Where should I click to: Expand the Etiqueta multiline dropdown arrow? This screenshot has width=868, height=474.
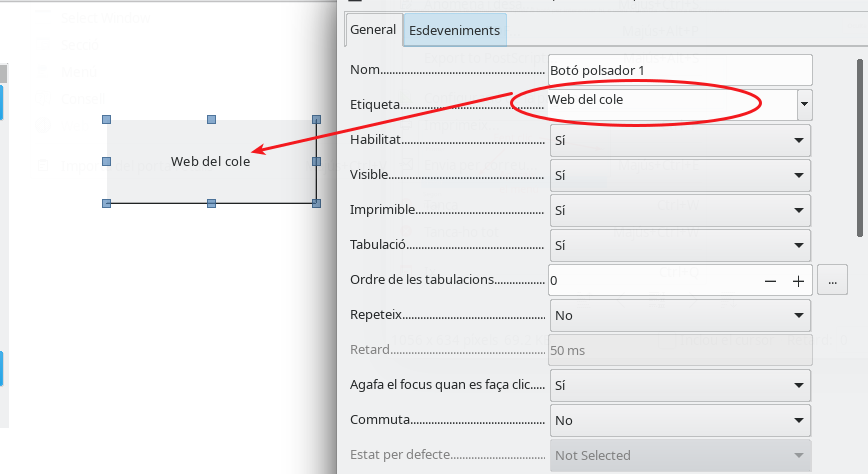pos(804,104)
